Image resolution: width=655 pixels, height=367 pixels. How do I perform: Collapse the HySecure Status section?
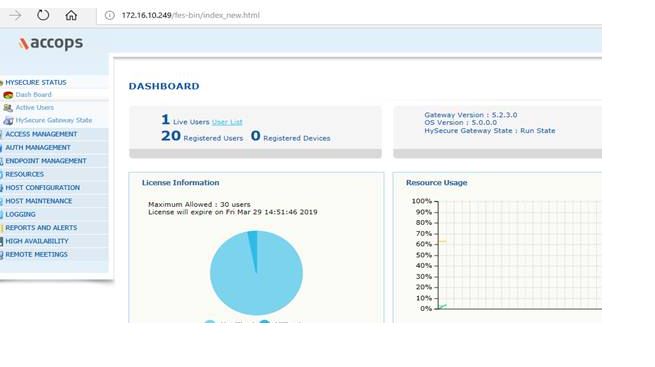(x=36, y=82)
